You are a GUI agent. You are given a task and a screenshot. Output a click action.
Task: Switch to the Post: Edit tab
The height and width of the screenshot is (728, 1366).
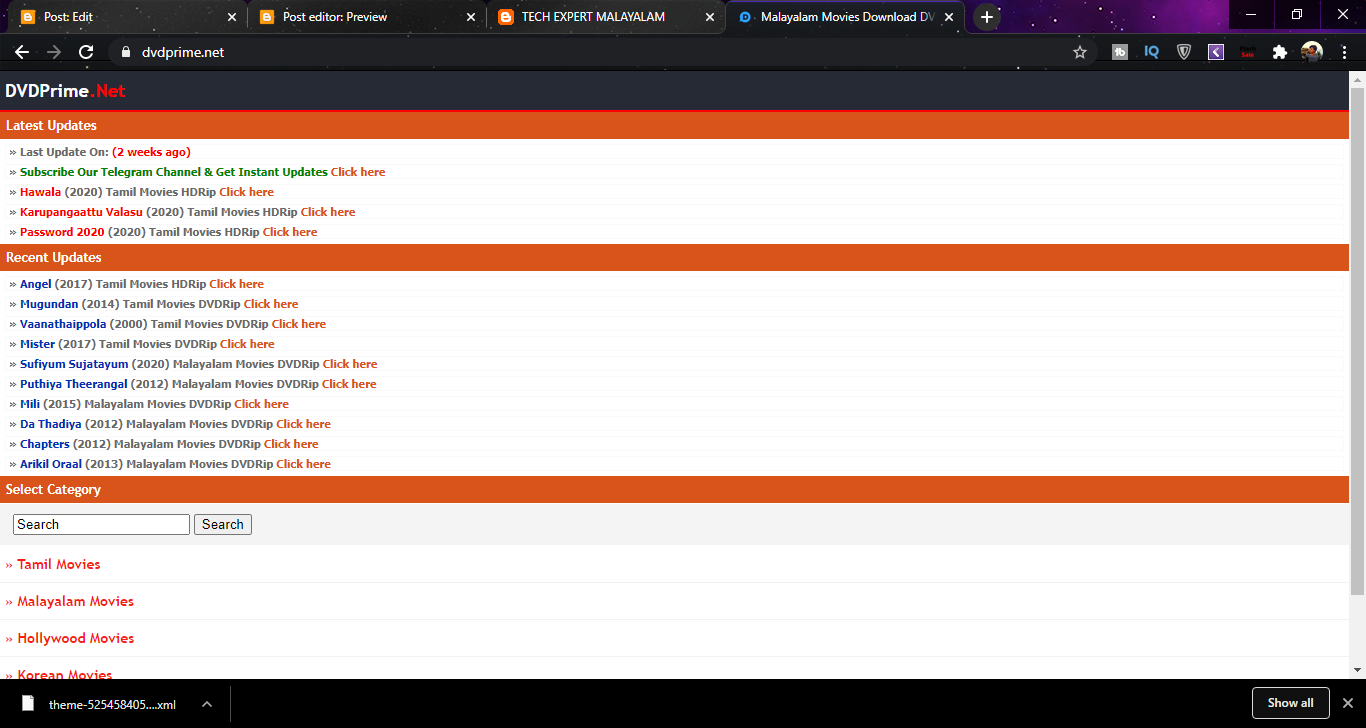tap(126, 17)
